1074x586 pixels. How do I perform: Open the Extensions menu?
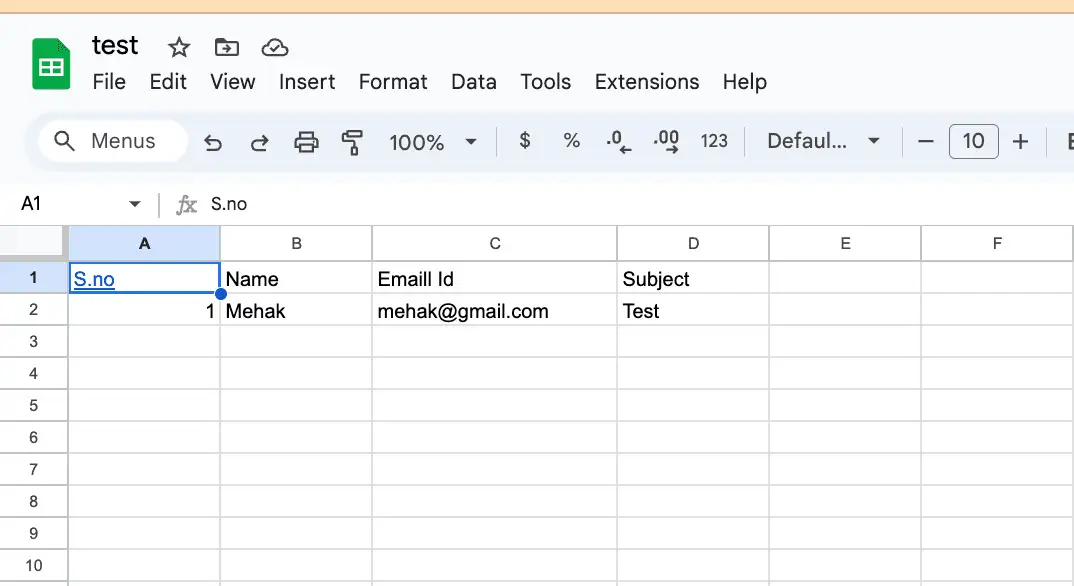pos(646,82)
